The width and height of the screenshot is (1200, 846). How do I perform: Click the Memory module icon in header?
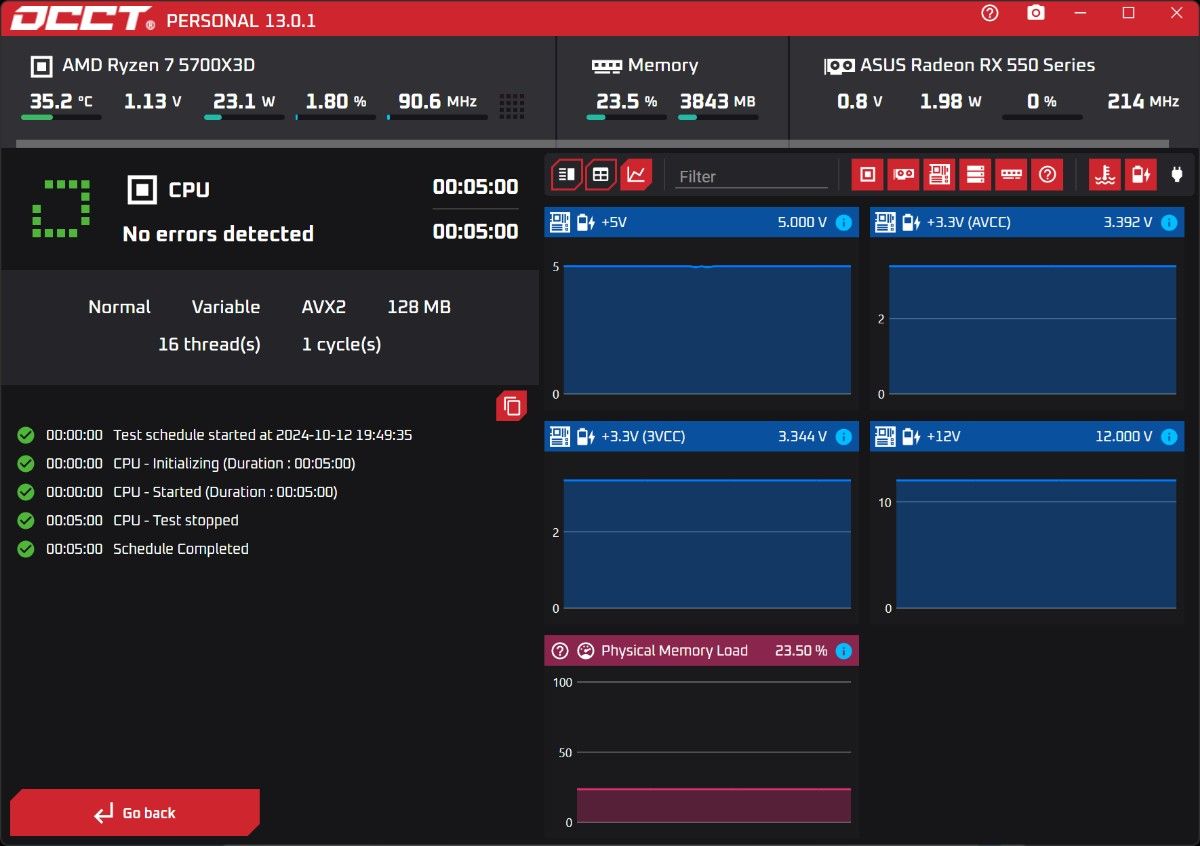[x=606, y=66]
